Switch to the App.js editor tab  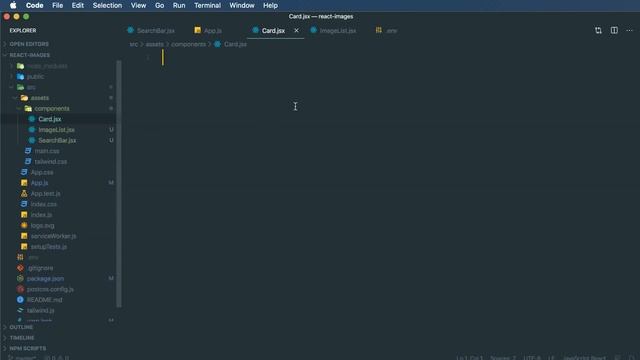click(213, 31)
